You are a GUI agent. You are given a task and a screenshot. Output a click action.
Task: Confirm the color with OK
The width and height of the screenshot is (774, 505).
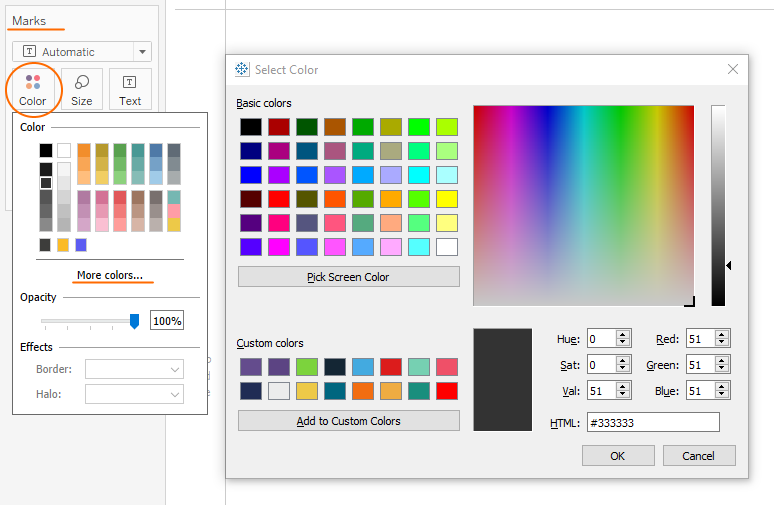coord(618,455)
